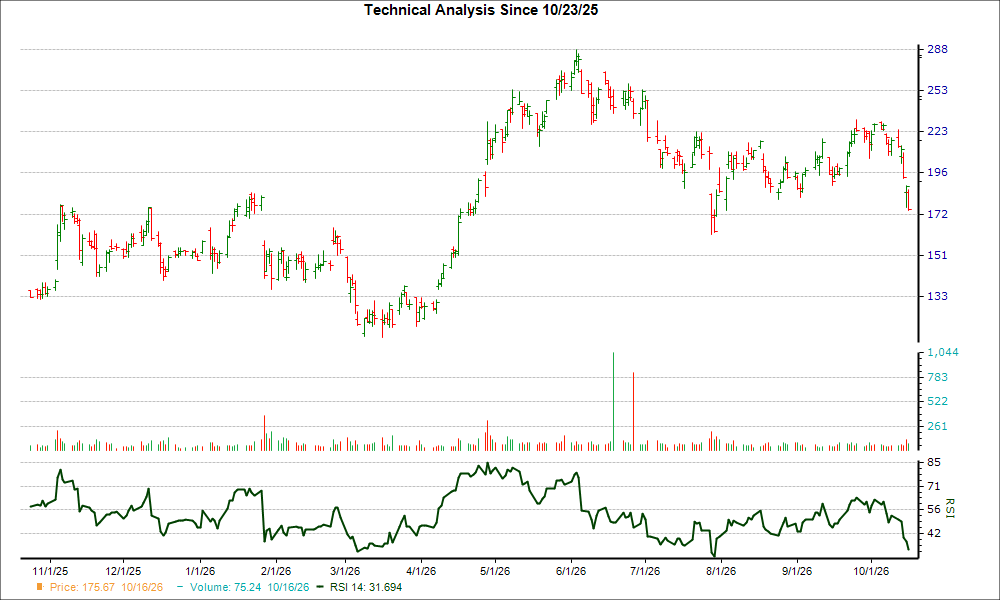The height and width of the screenshot is (600, 1000).
Task: Select the 133 price axis label
Action: pyautogui.click(x=937, y=296)
